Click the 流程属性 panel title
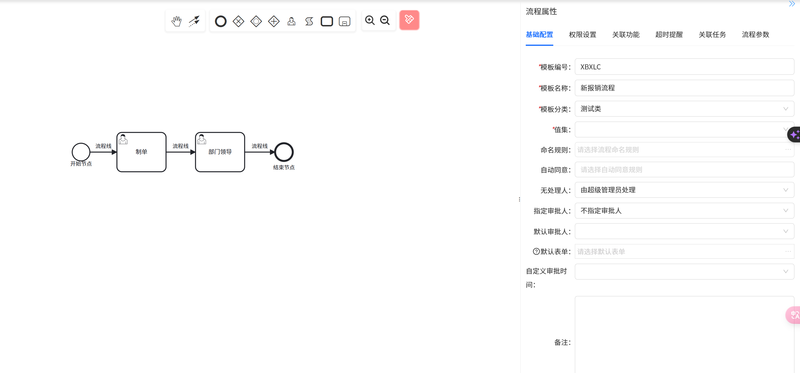 click(x=541, y=11)
